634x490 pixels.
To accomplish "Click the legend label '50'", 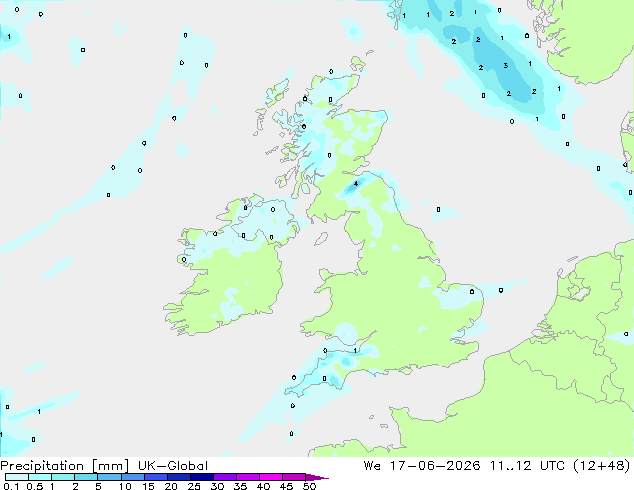I will pyautogui.click(x=309, y=486).
